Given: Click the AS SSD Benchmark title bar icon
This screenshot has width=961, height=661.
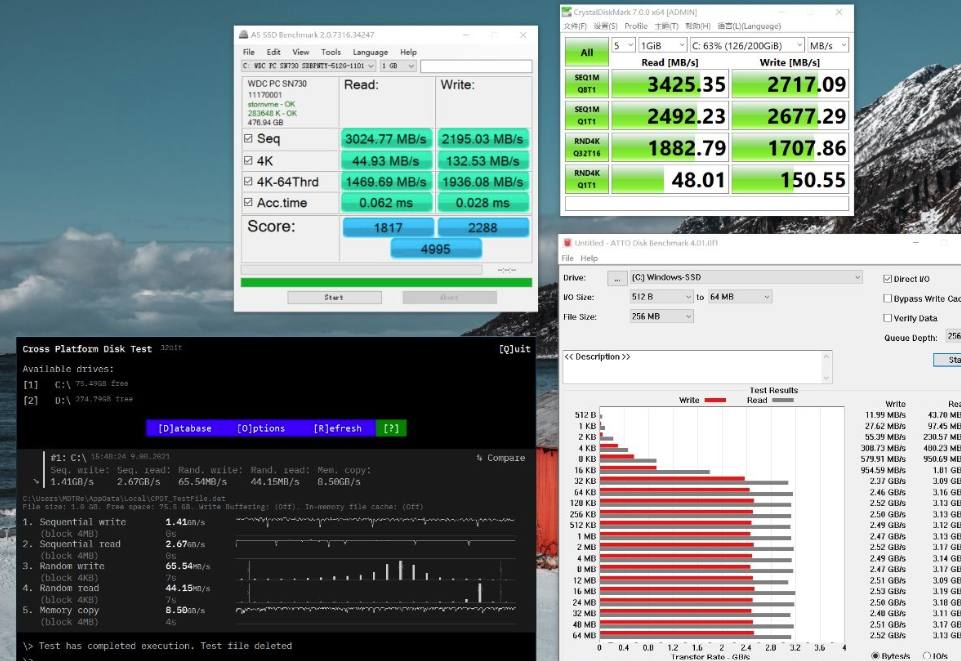Looking at the screenshot, I should point(243,35).
